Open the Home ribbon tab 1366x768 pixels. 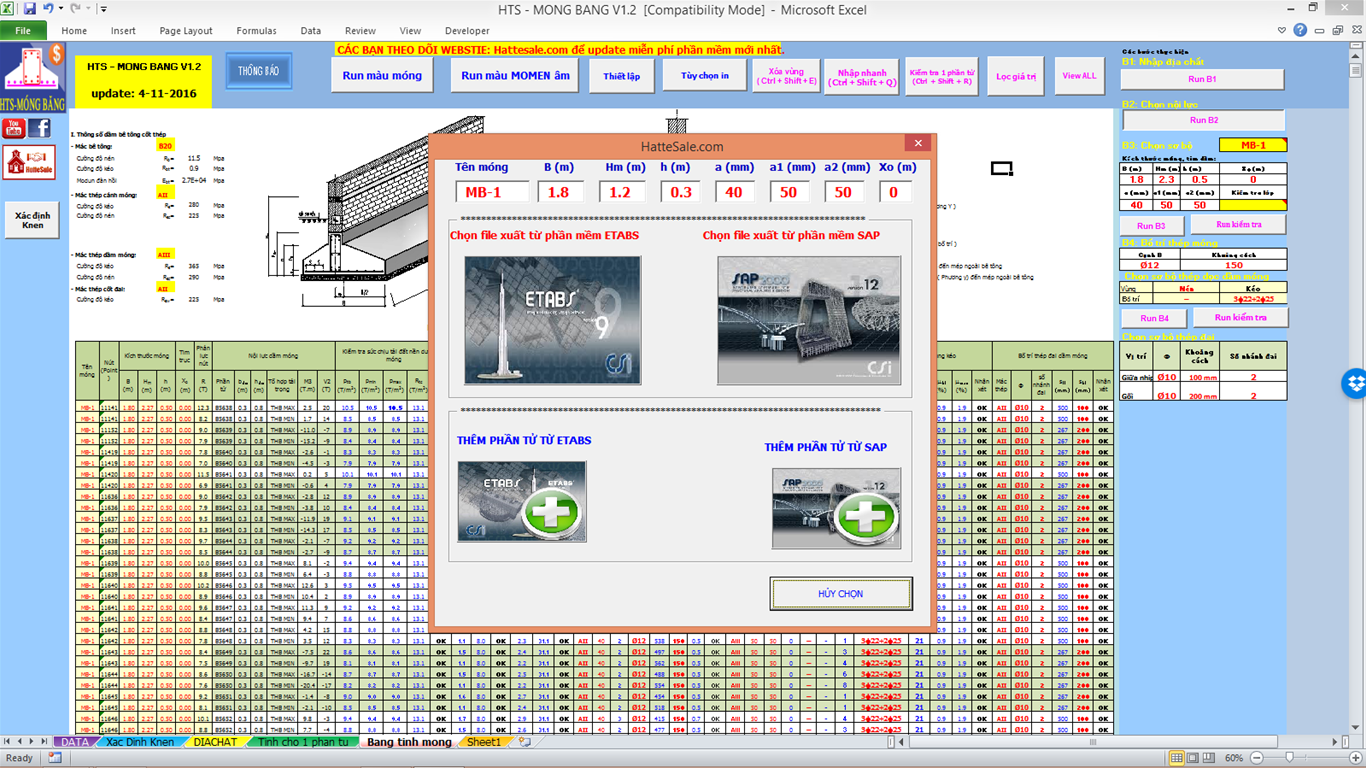point(74,31)
